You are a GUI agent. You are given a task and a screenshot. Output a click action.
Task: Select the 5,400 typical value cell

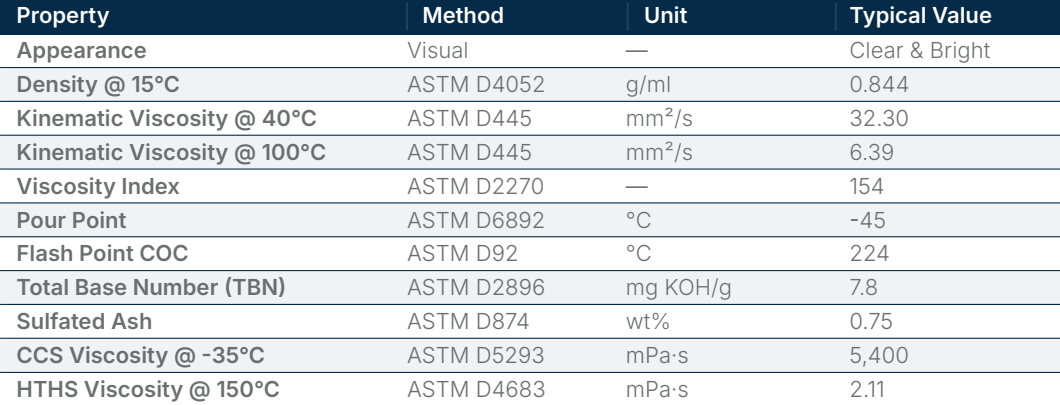point(879,355)
